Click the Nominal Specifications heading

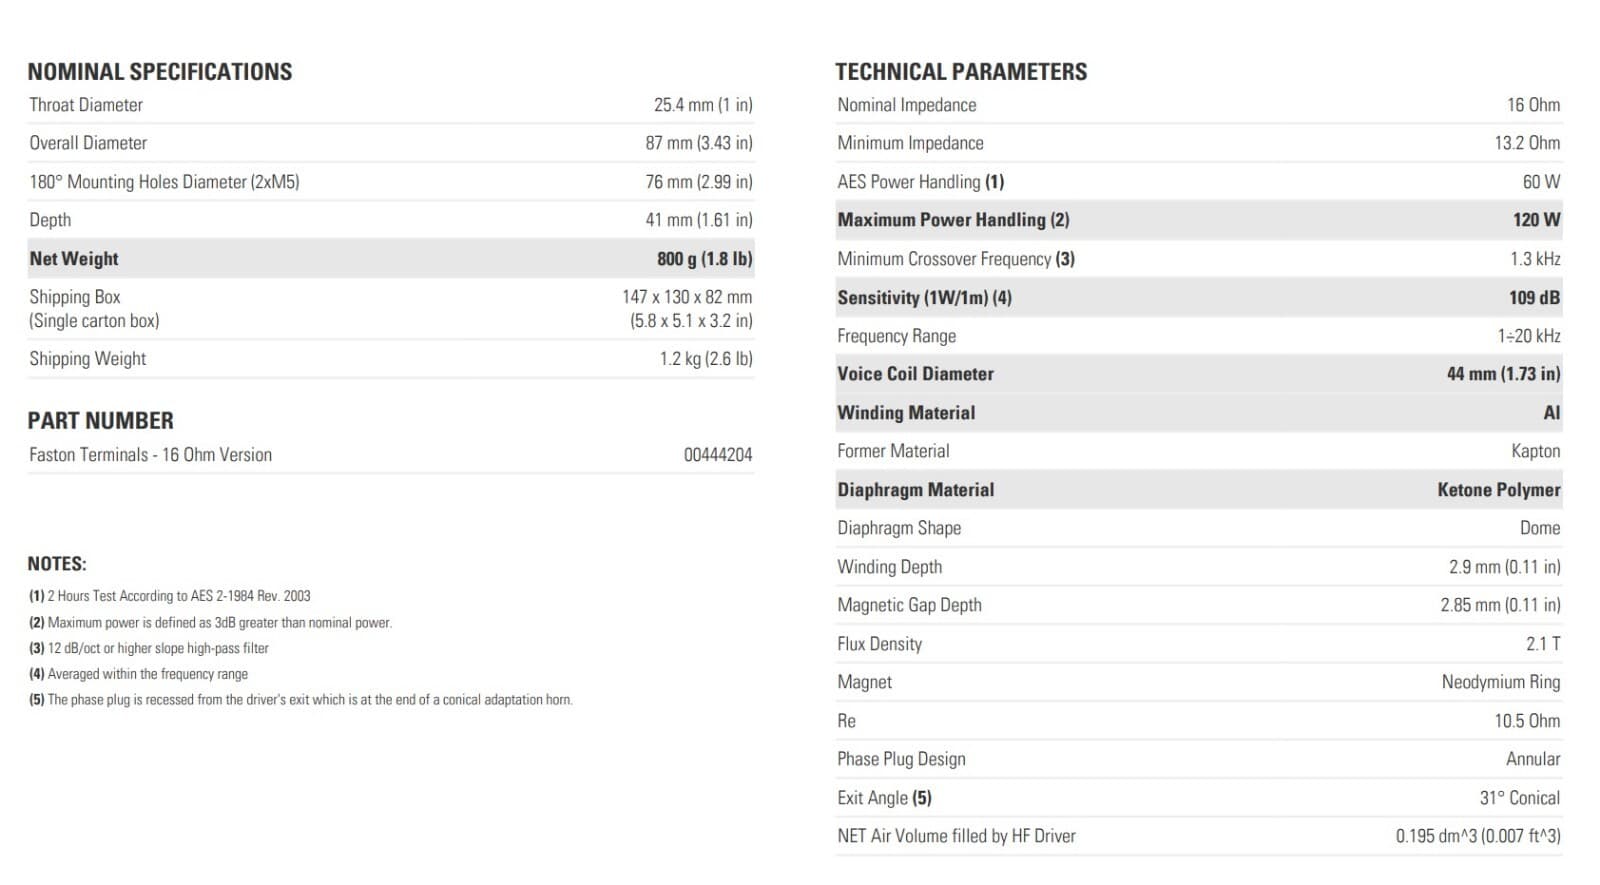pos(160,72)
